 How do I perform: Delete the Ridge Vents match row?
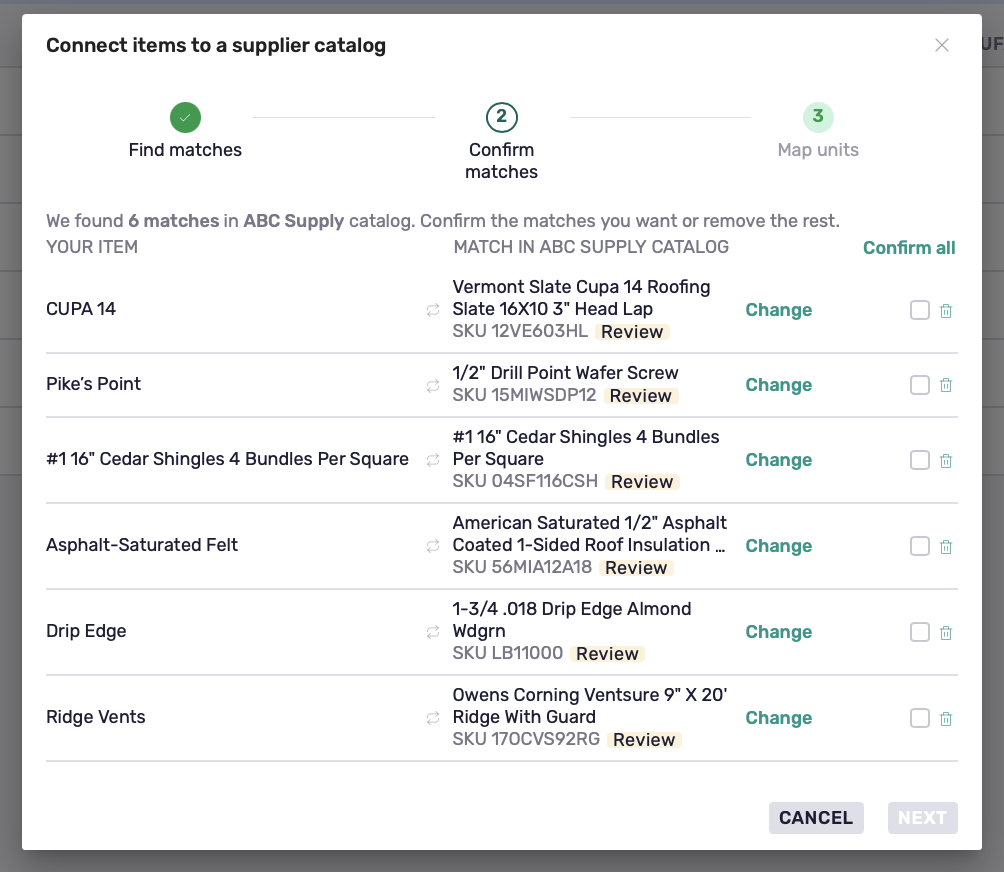(x=946, y=718)
